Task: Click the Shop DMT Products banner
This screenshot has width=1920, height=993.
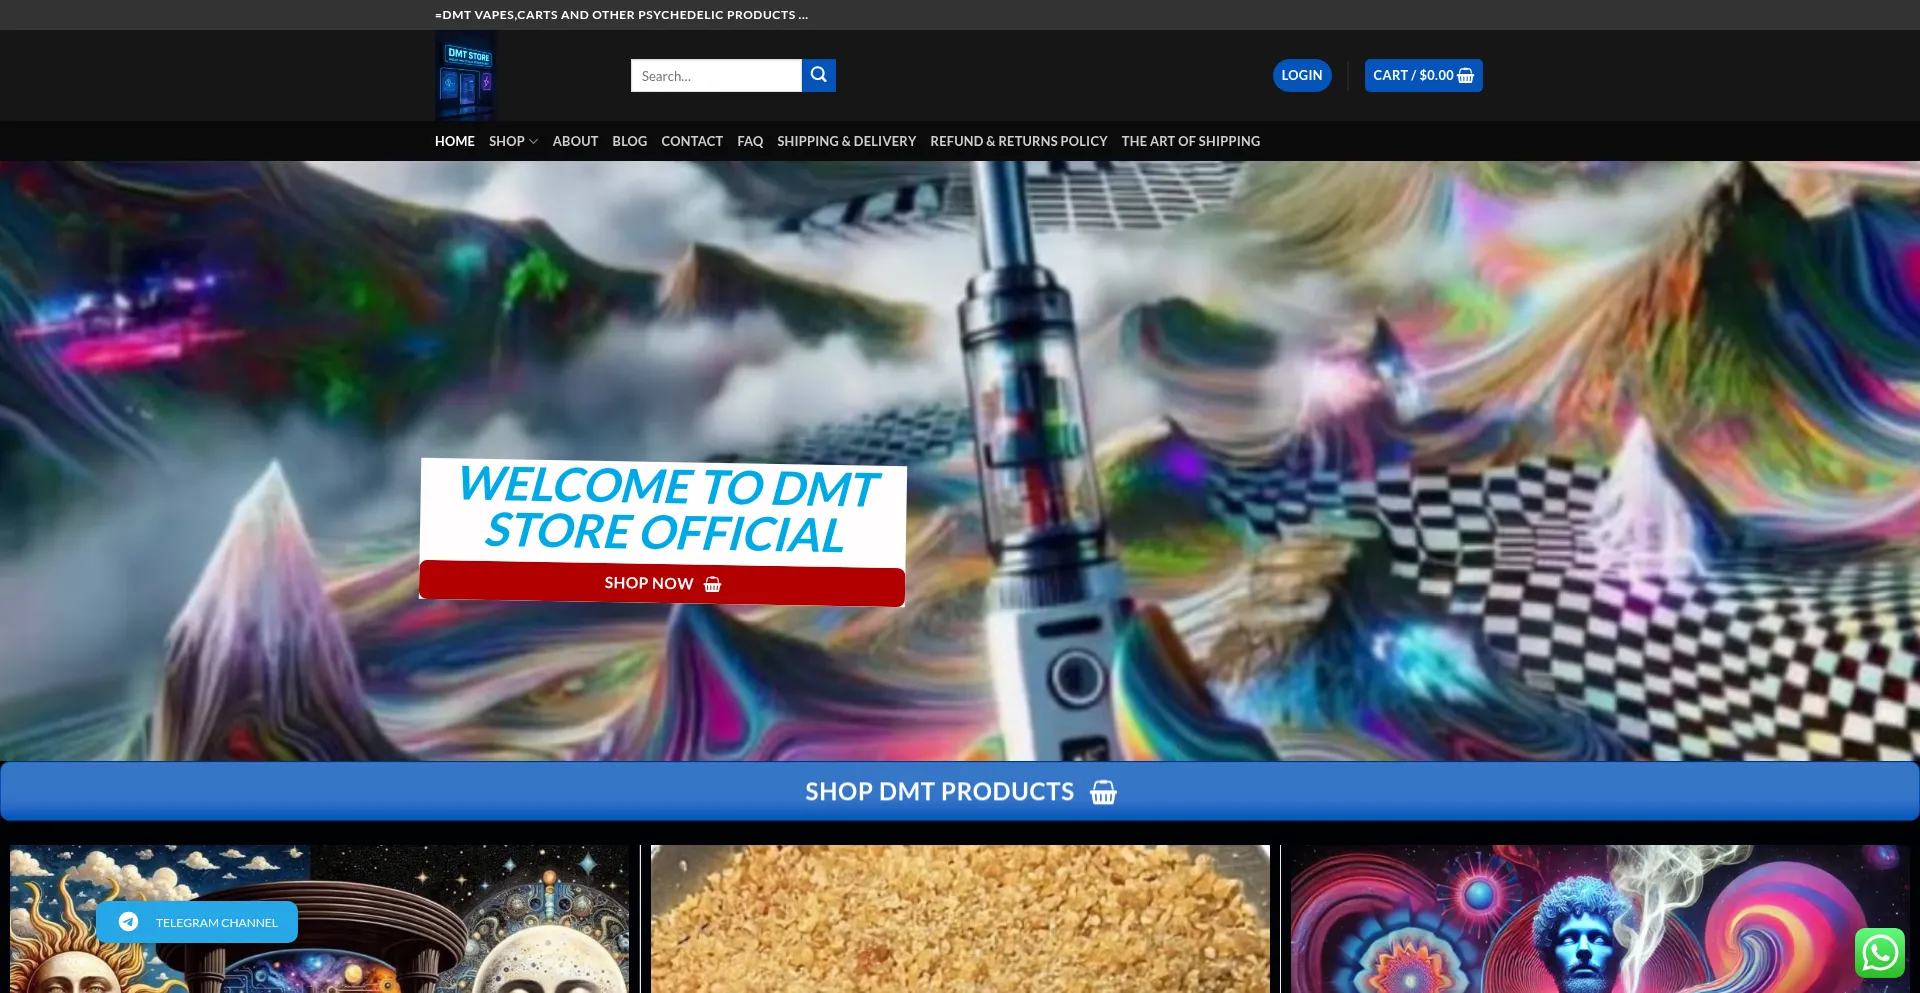Action: tap(960, 792)
